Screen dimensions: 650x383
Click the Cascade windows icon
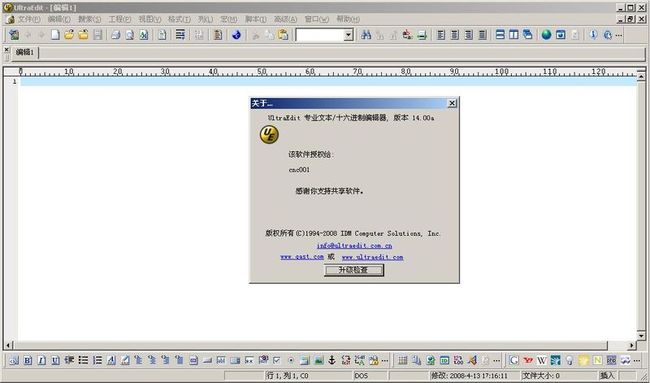pos(527,35)
